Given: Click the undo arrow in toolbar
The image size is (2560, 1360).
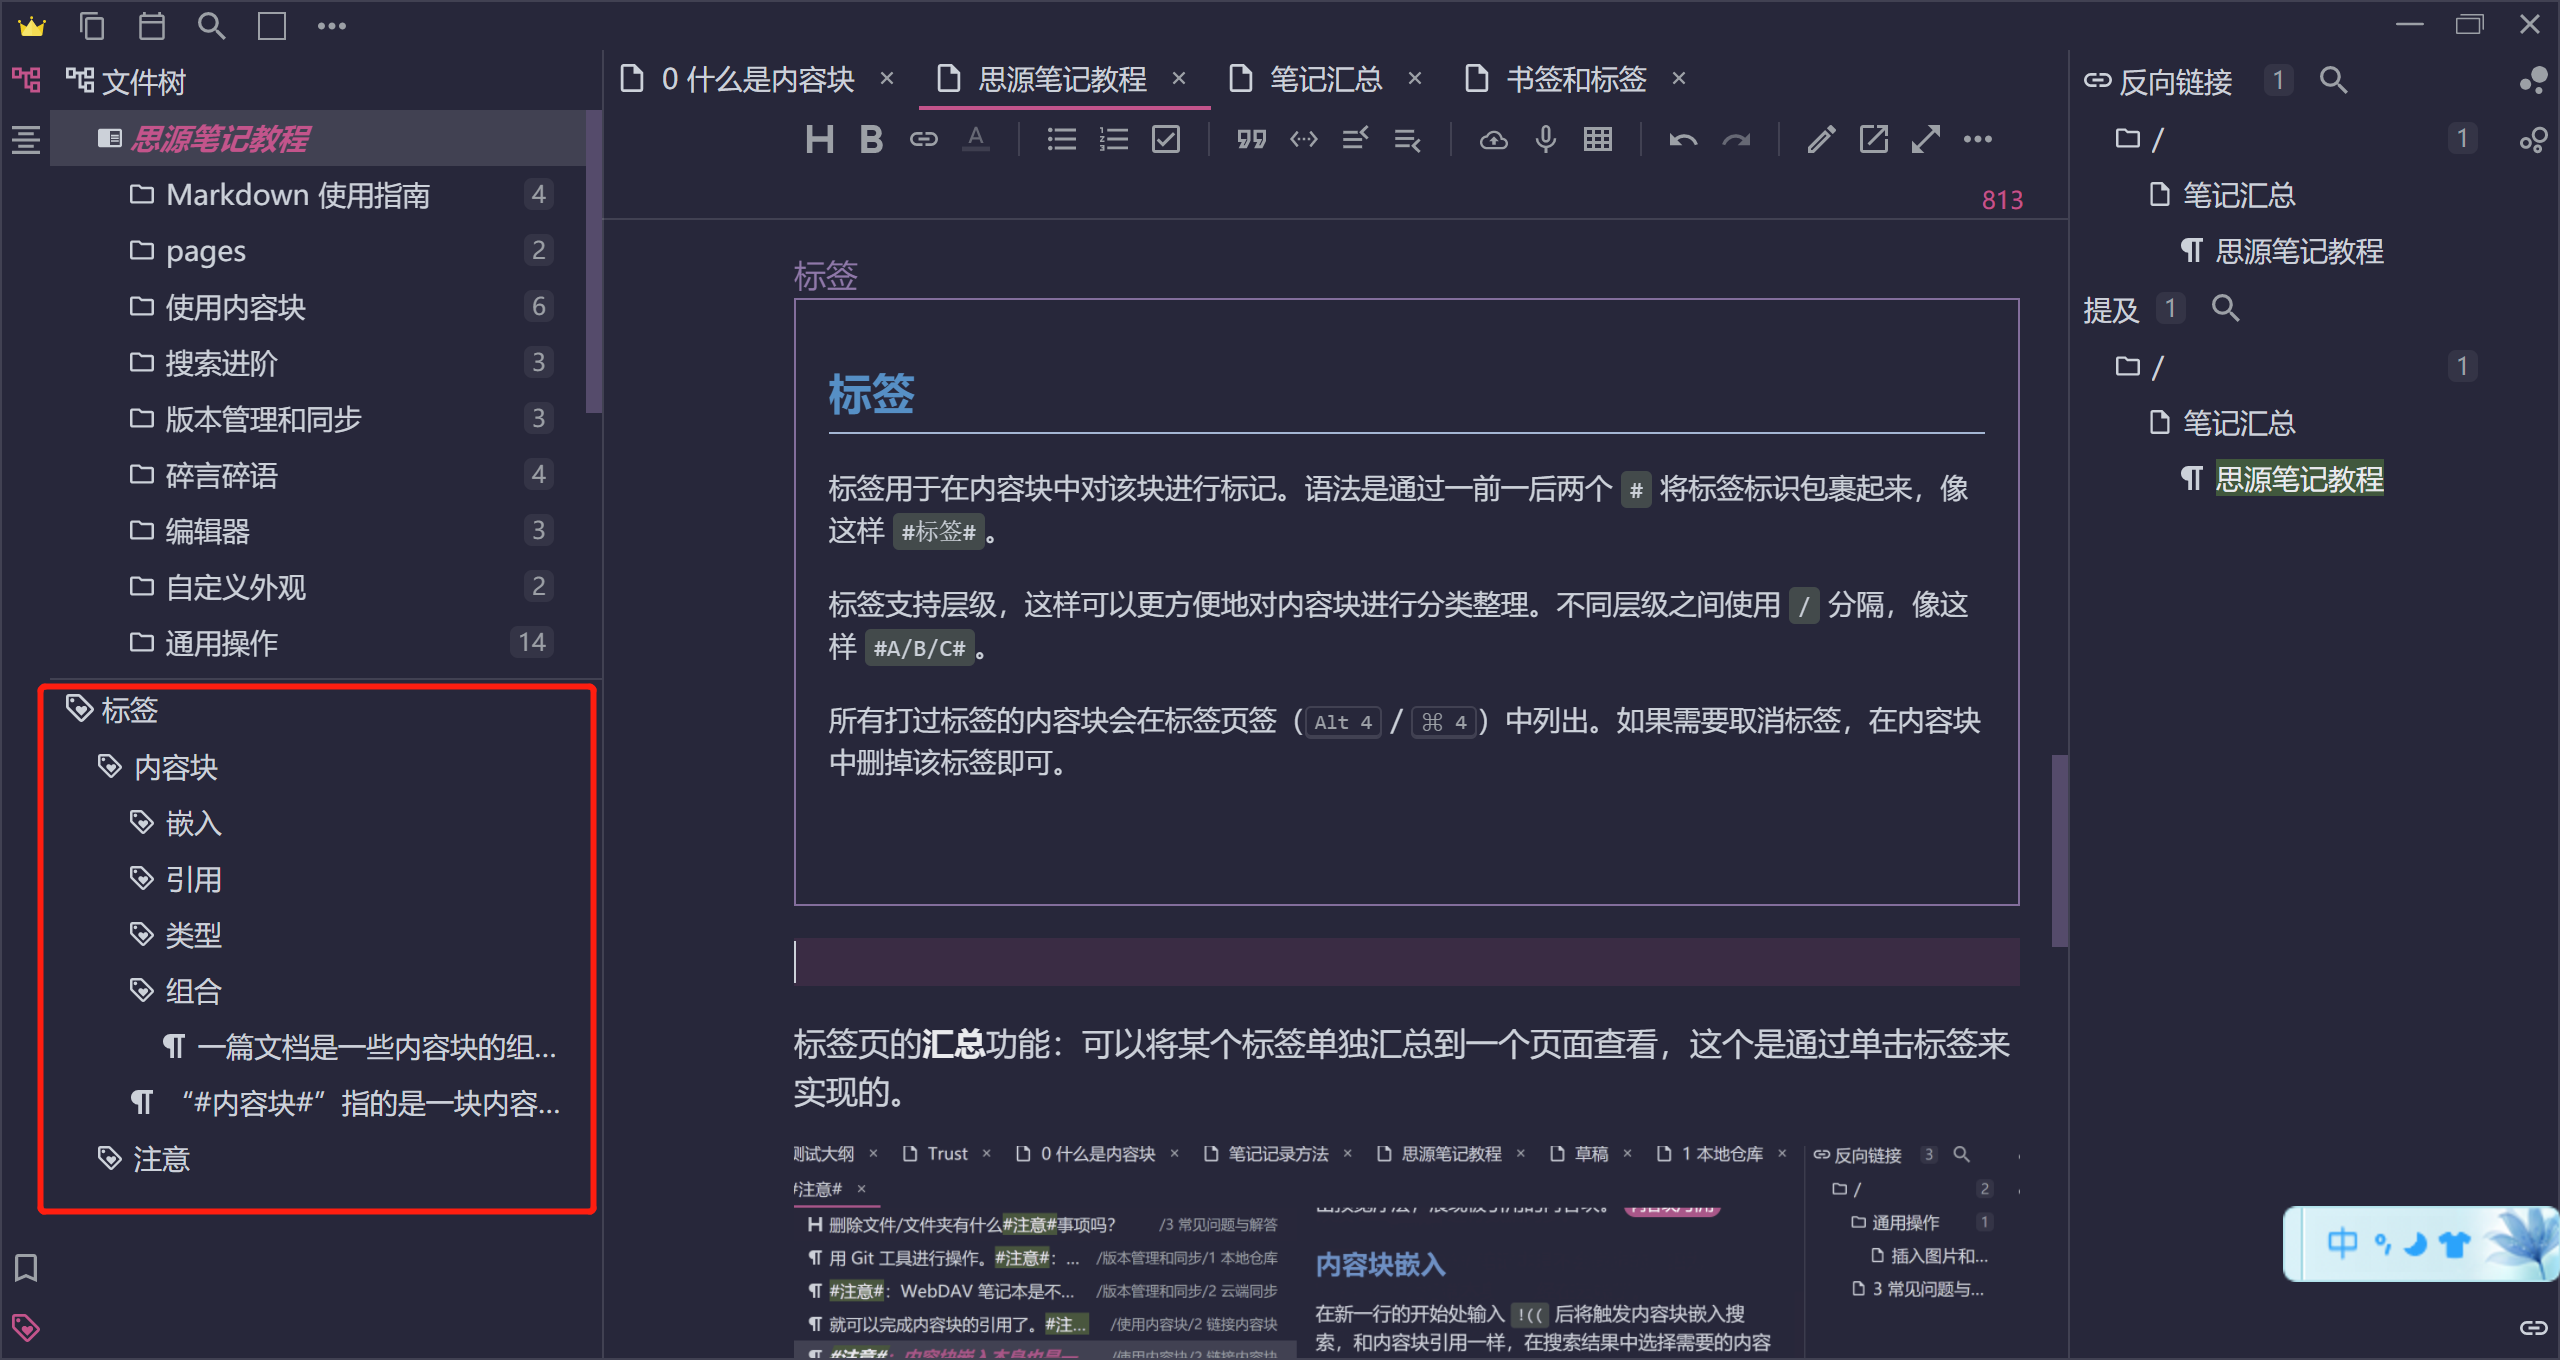Looking at the screenshot, I should (1683, 139).
